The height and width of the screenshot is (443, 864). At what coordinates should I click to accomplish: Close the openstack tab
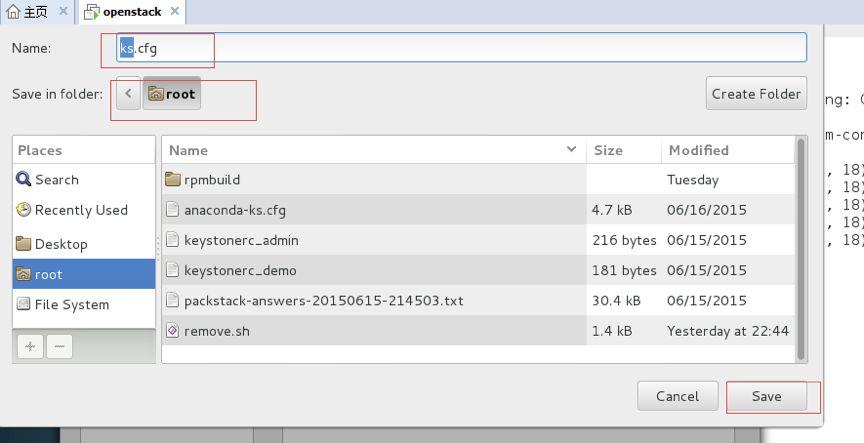coord(175,12)
